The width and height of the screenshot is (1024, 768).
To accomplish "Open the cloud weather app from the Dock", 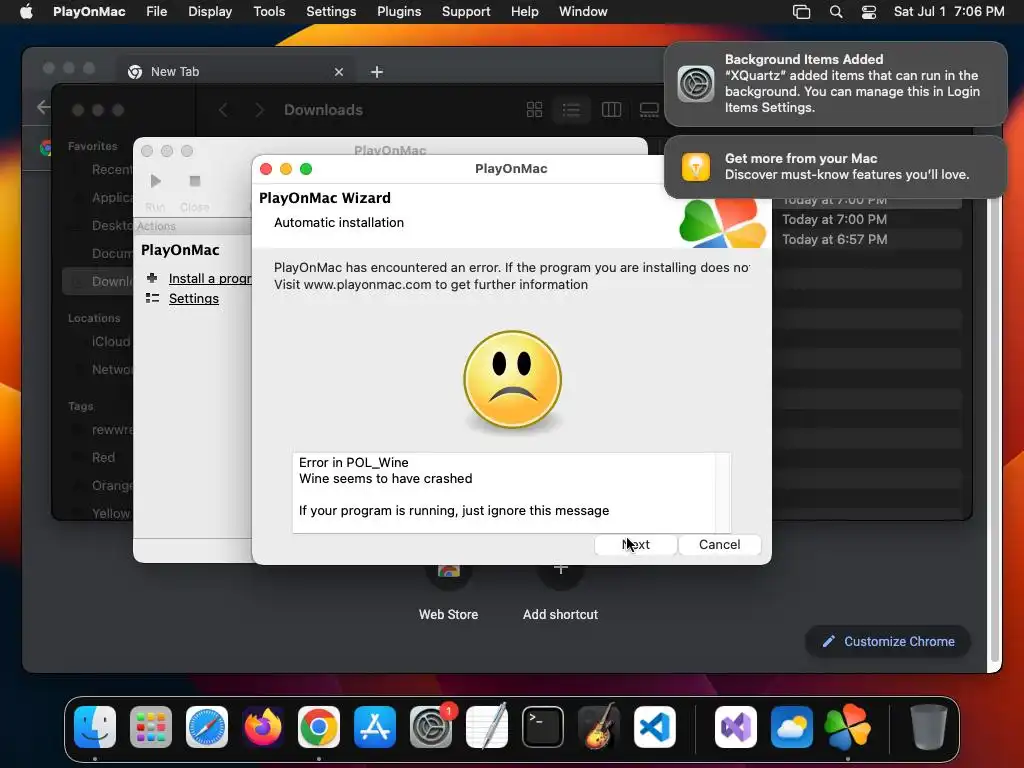I will [792, 727].
